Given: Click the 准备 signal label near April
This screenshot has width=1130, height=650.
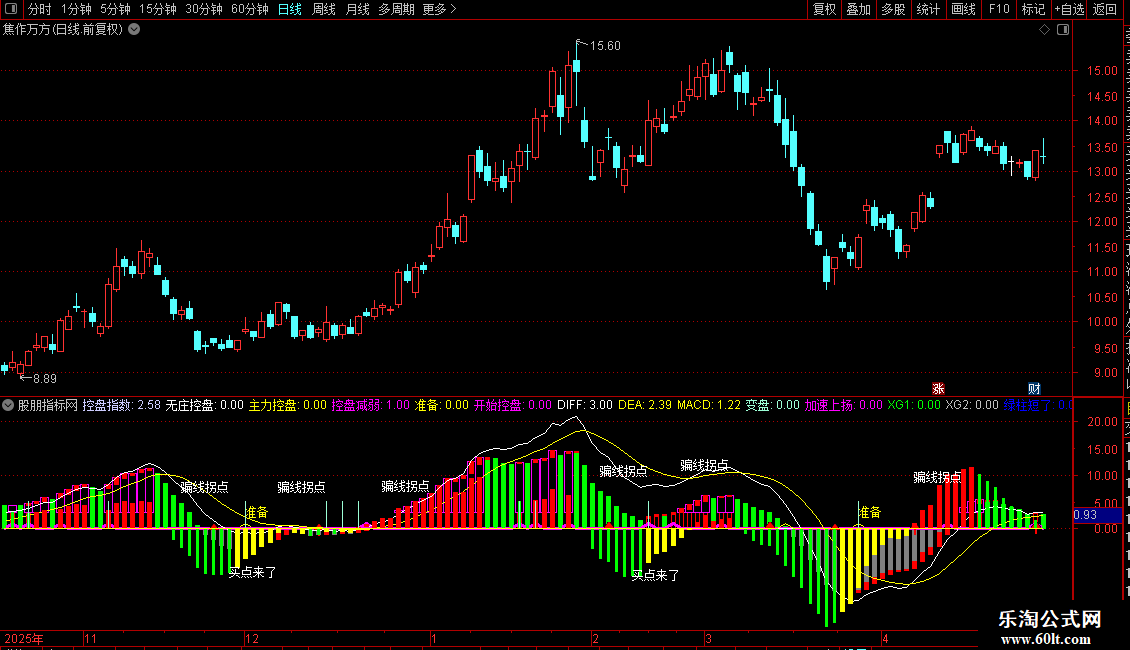Looking at the screenshot, I should click(871, 512).
